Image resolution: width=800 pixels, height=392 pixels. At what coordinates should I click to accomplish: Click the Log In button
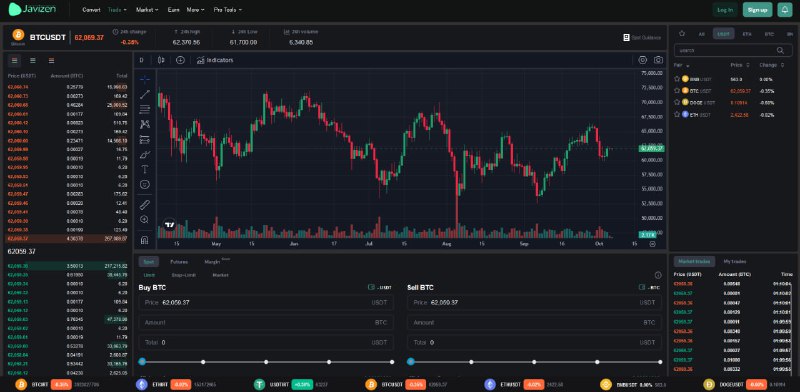[x=725, y=10]
